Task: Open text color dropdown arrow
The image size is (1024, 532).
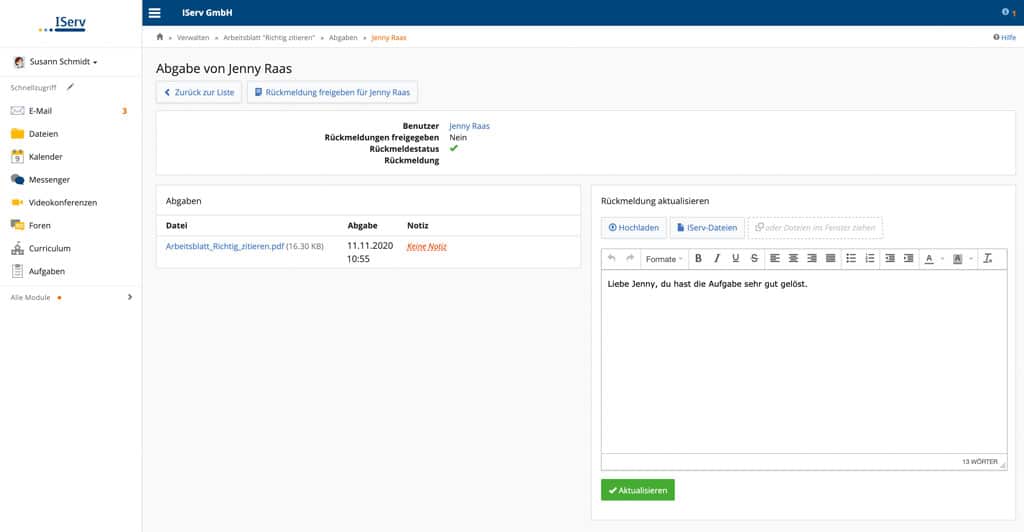Action: [x=942, y=259]
